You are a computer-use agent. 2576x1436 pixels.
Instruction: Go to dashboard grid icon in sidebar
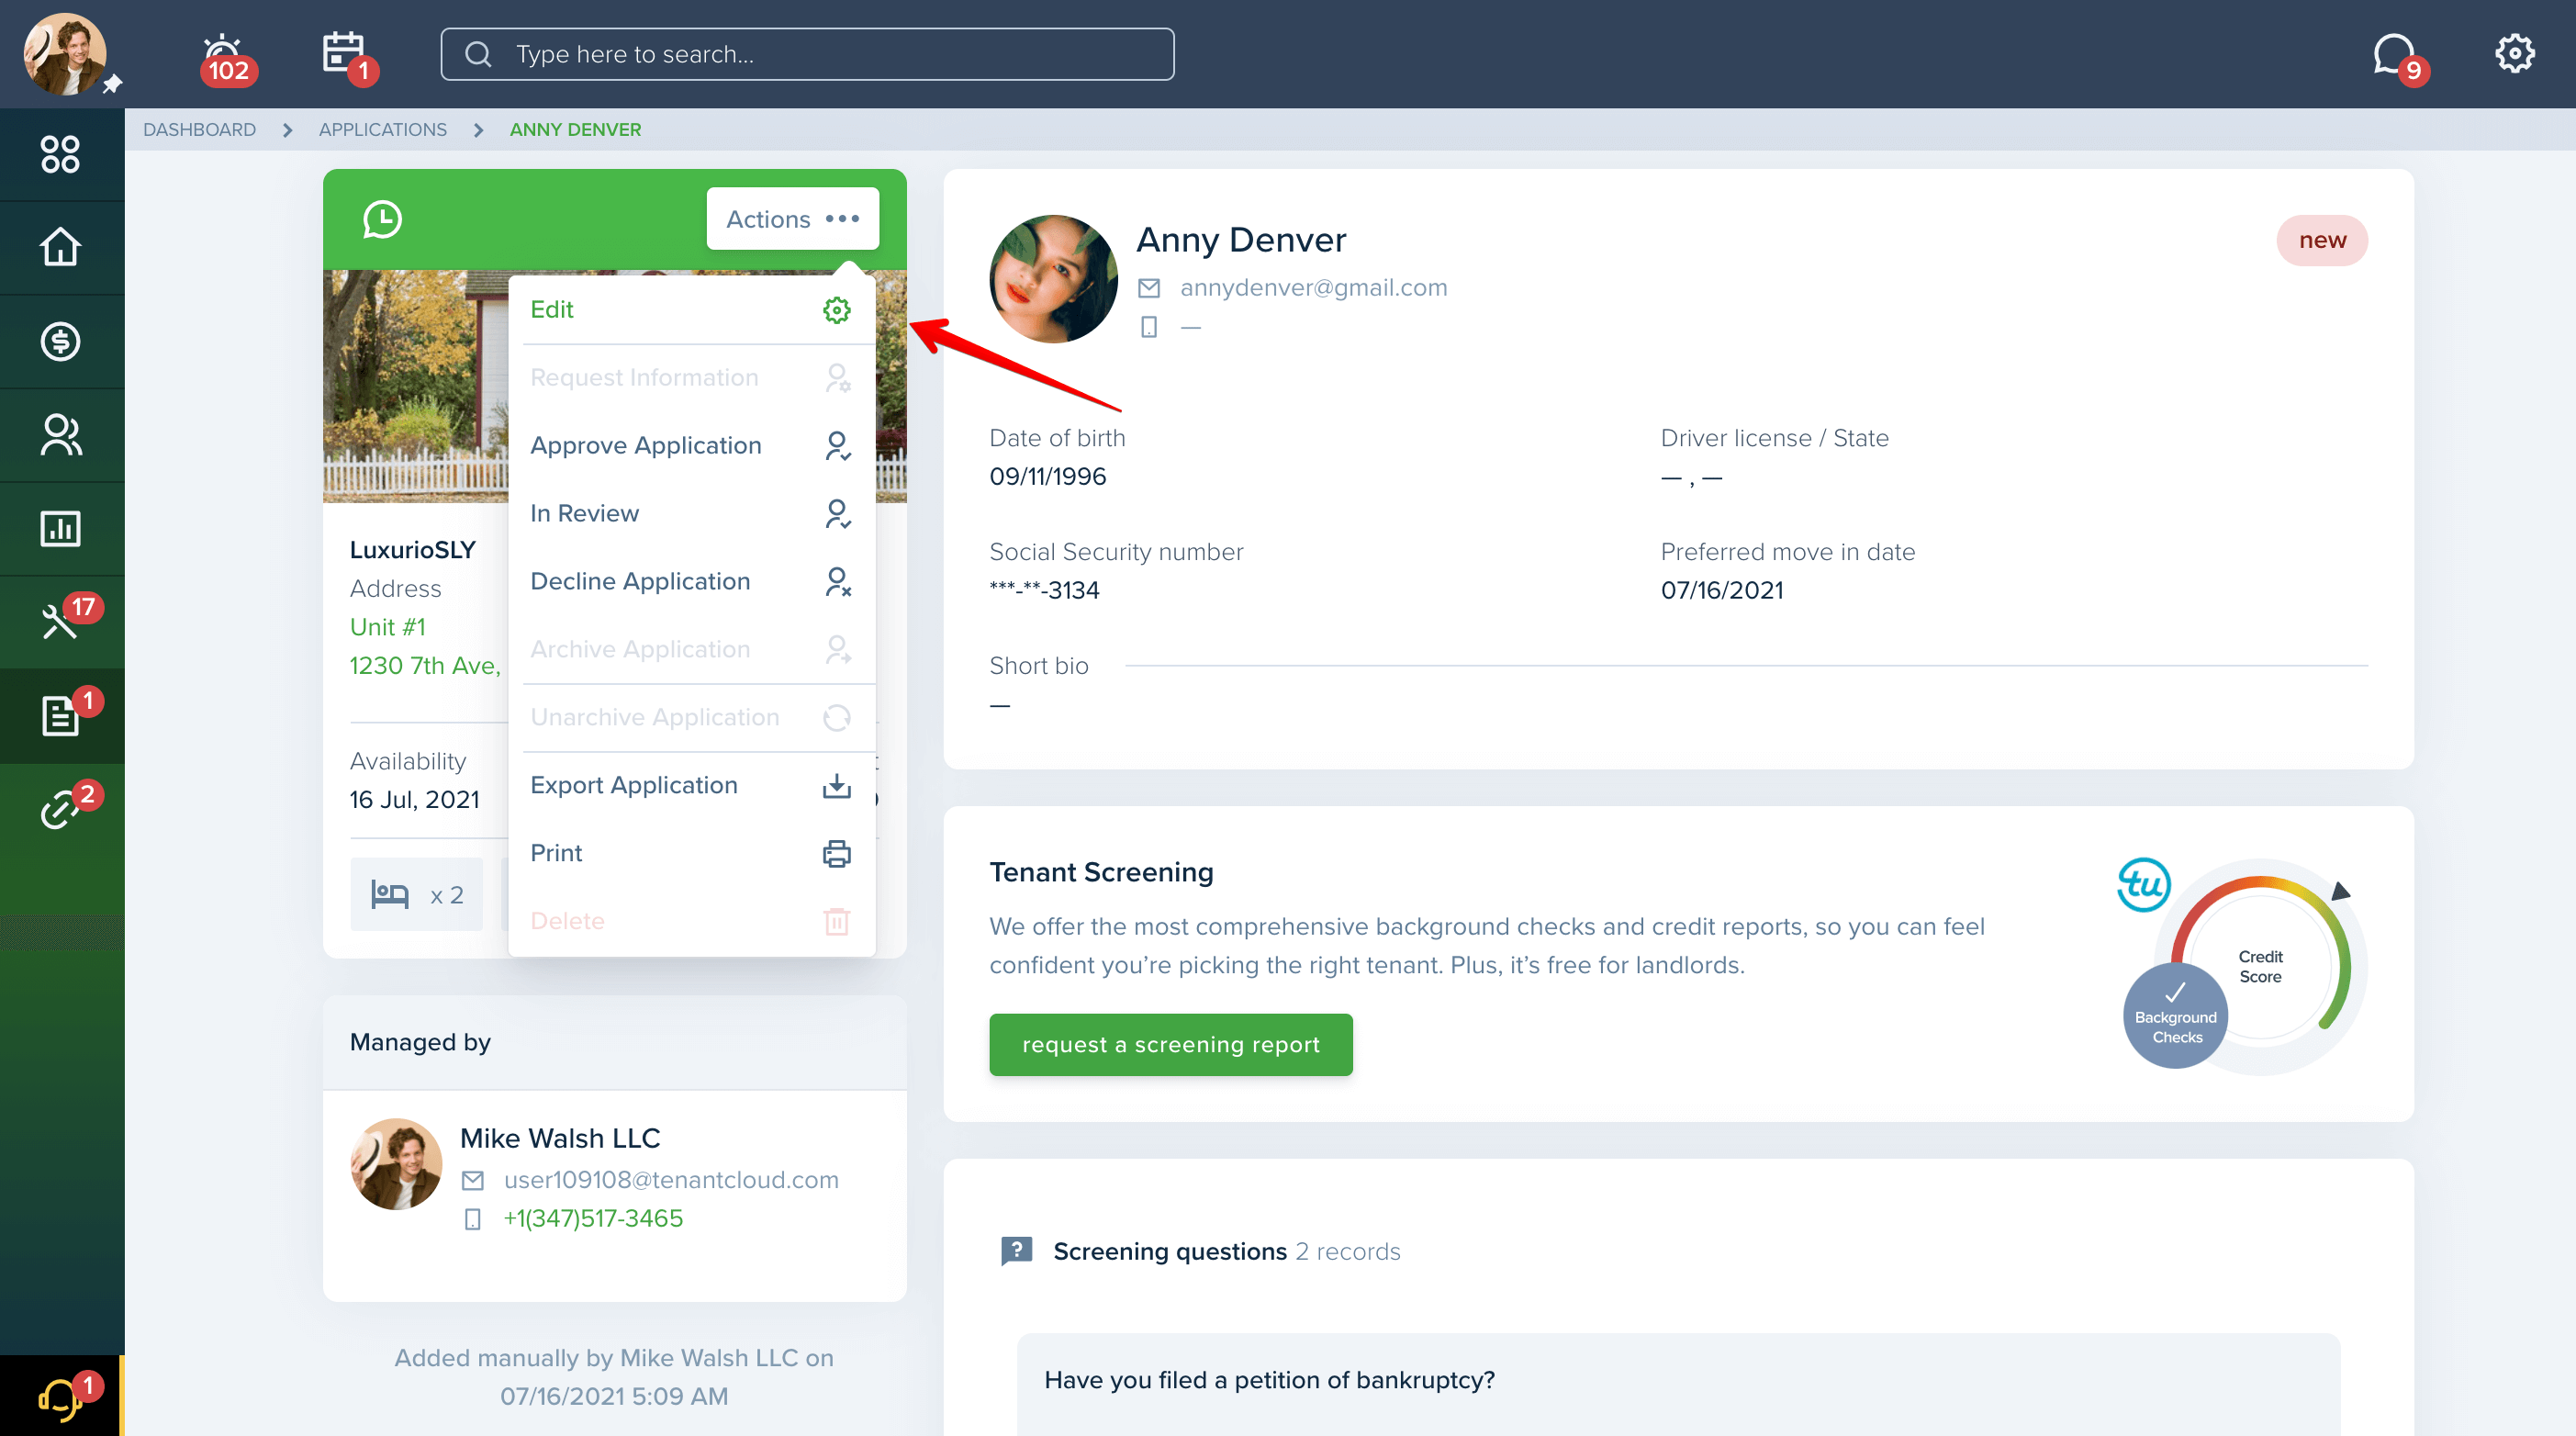coord(61,154)
